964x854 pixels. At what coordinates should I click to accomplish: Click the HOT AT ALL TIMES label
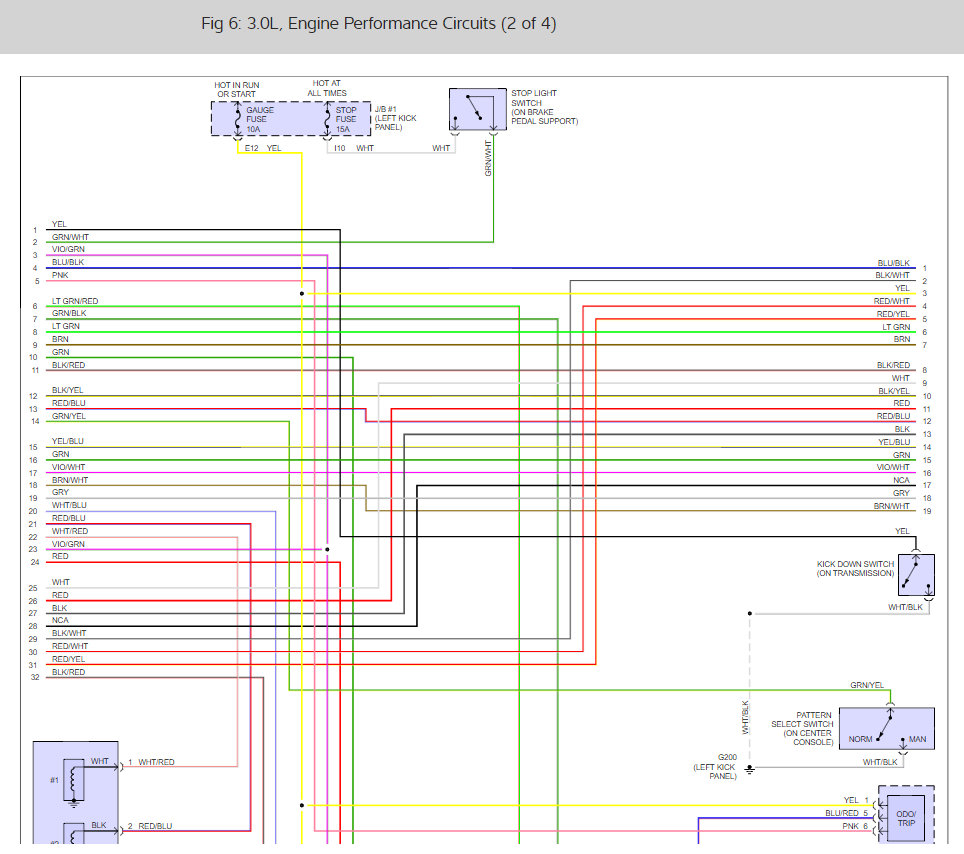[326, 88]
